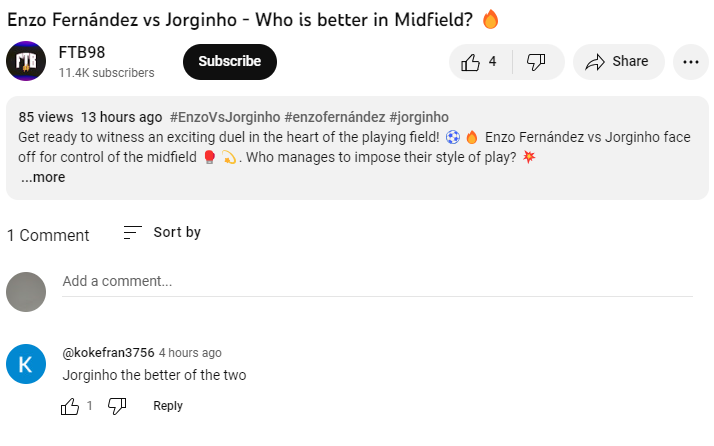Expand description with ...more
This screenshot has height=446, width=714.
point(43,177)
